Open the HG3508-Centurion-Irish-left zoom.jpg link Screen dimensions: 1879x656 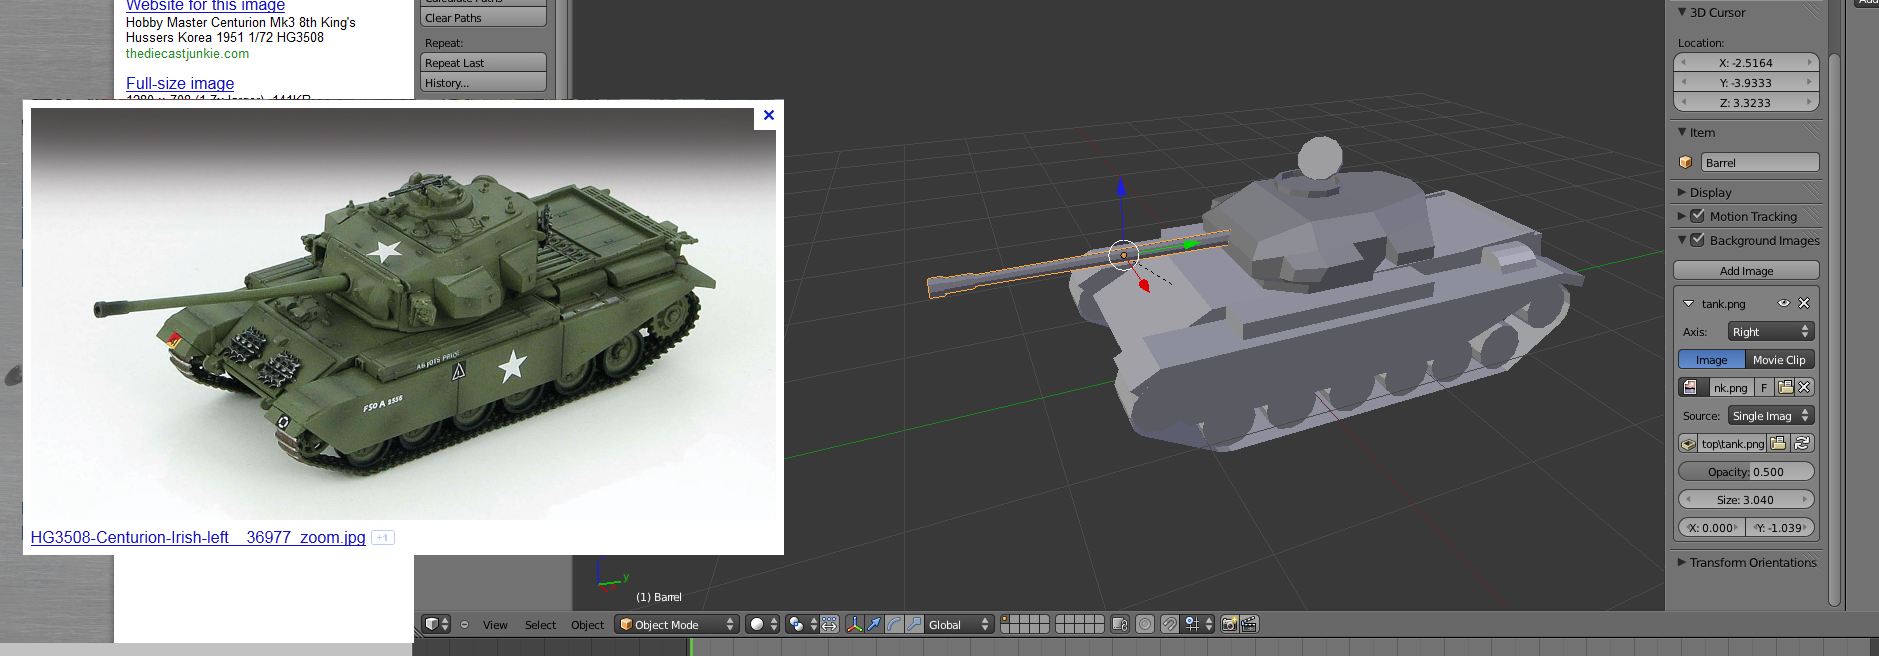(198, 537)
